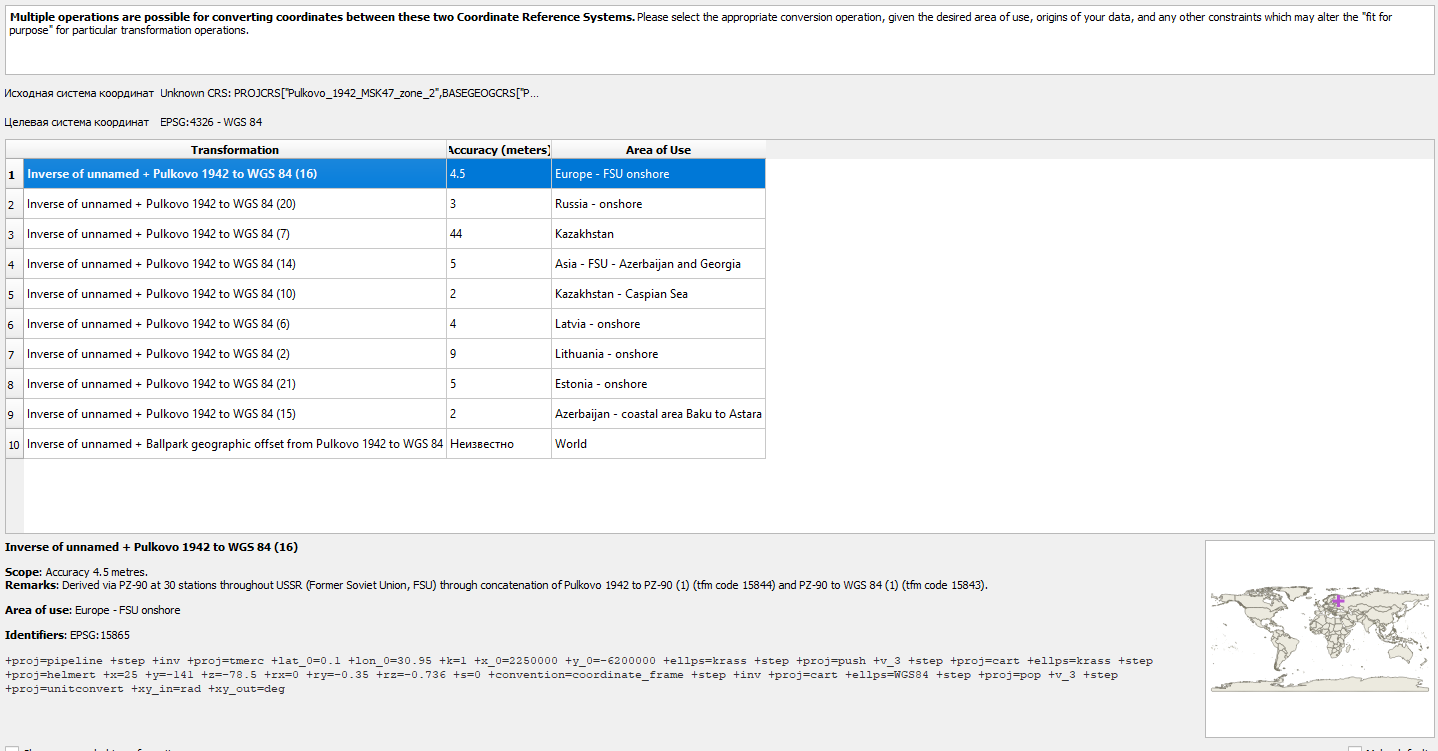Select the 'Lithuania - onshore' cell

pyautogui.click(x=658, y=354)
